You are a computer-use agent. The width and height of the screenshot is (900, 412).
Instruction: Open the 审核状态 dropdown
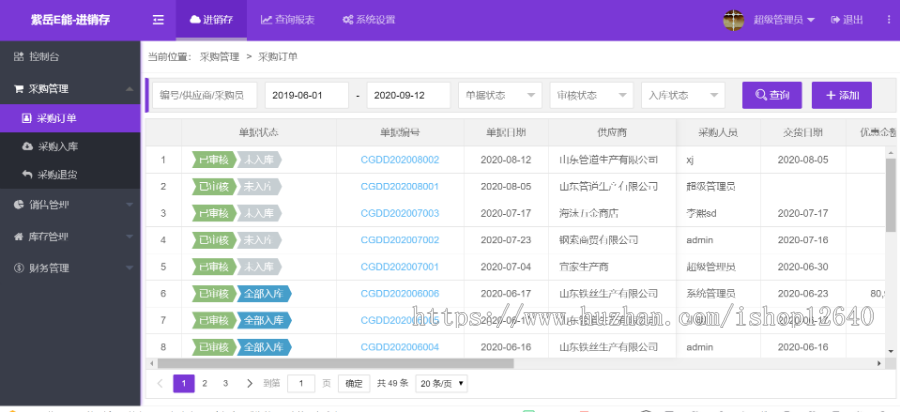[591, 95]
